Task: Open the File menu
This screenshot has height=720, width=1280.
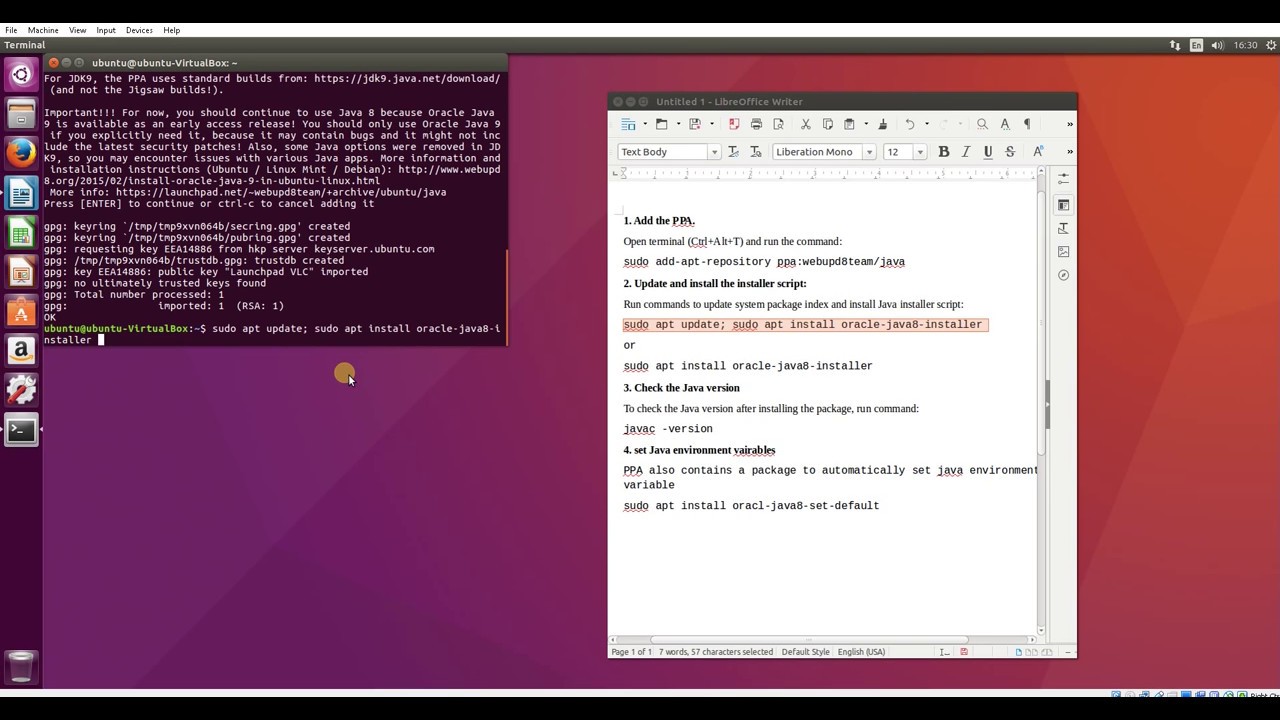Action: pos(11,31)
